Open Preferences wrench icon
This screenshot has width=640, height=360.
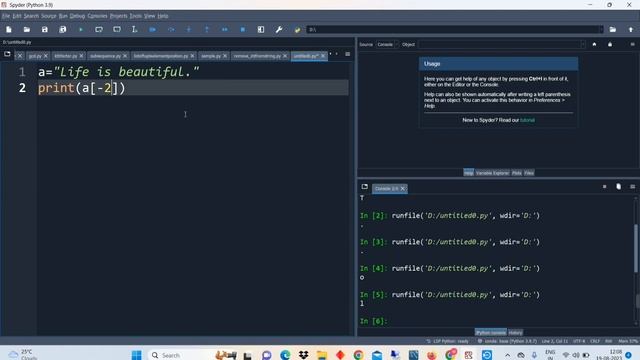click(279, 29)
